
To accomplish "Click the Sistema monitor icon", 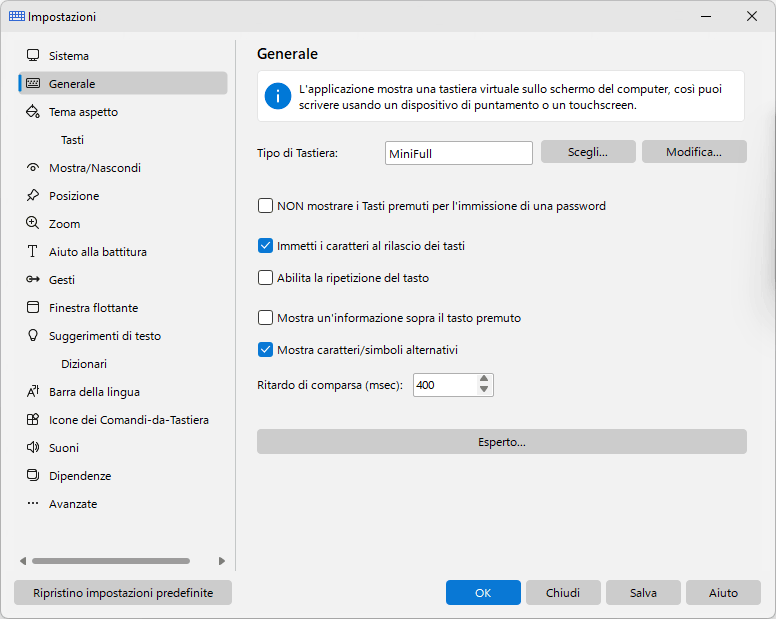I will pyautogui.click(x=33, y=55).
